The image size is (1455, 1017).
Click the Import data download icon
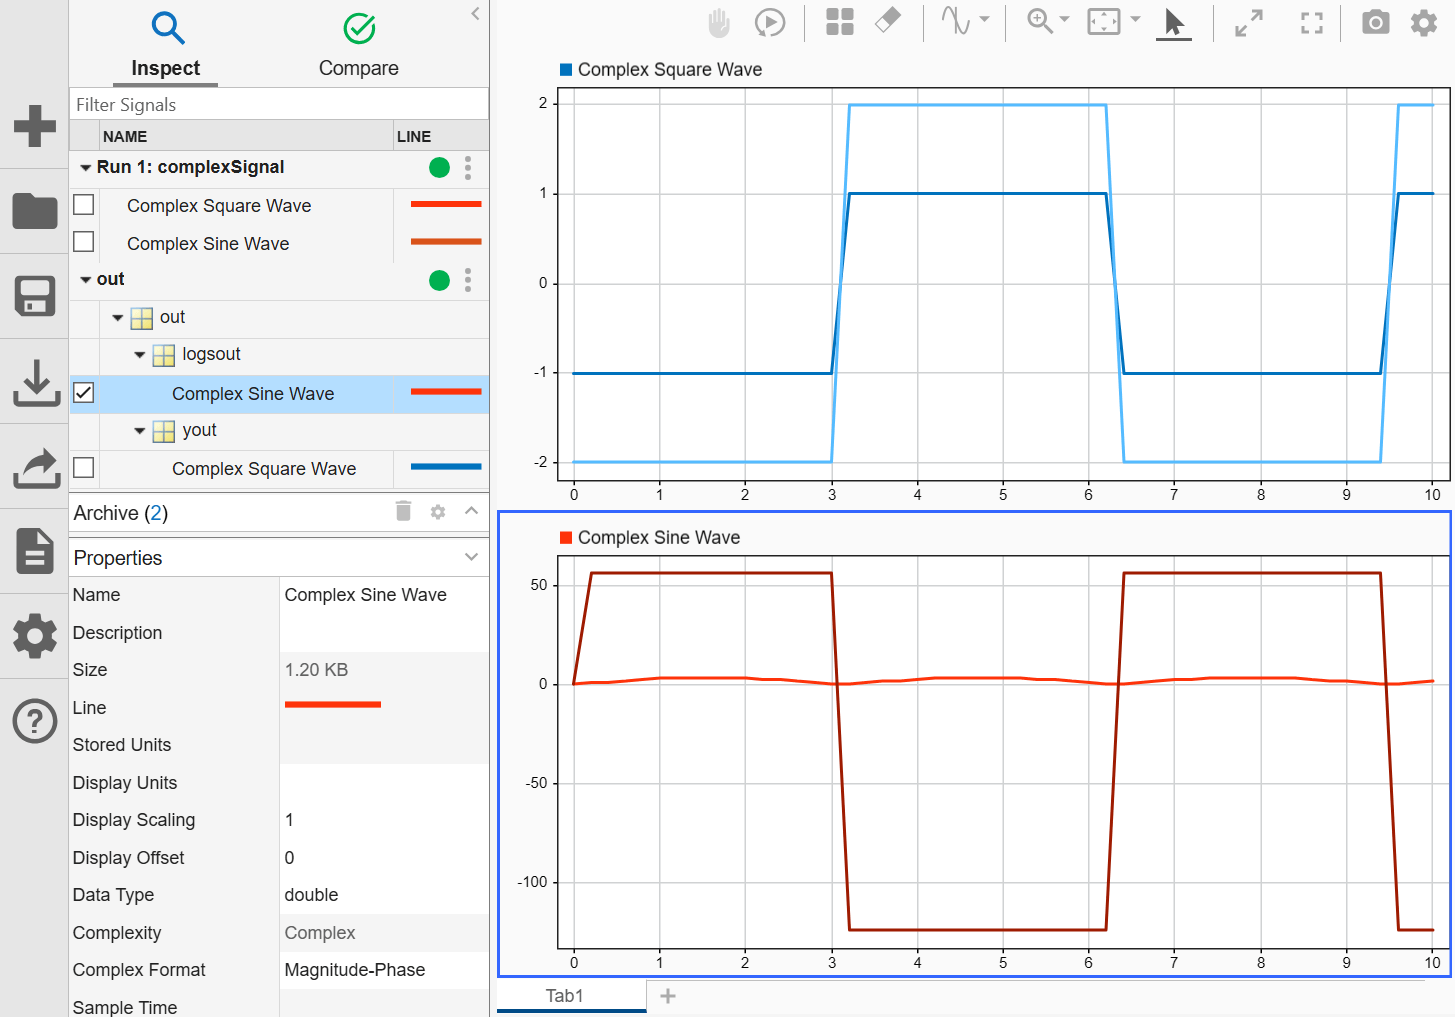pos(35,383)
